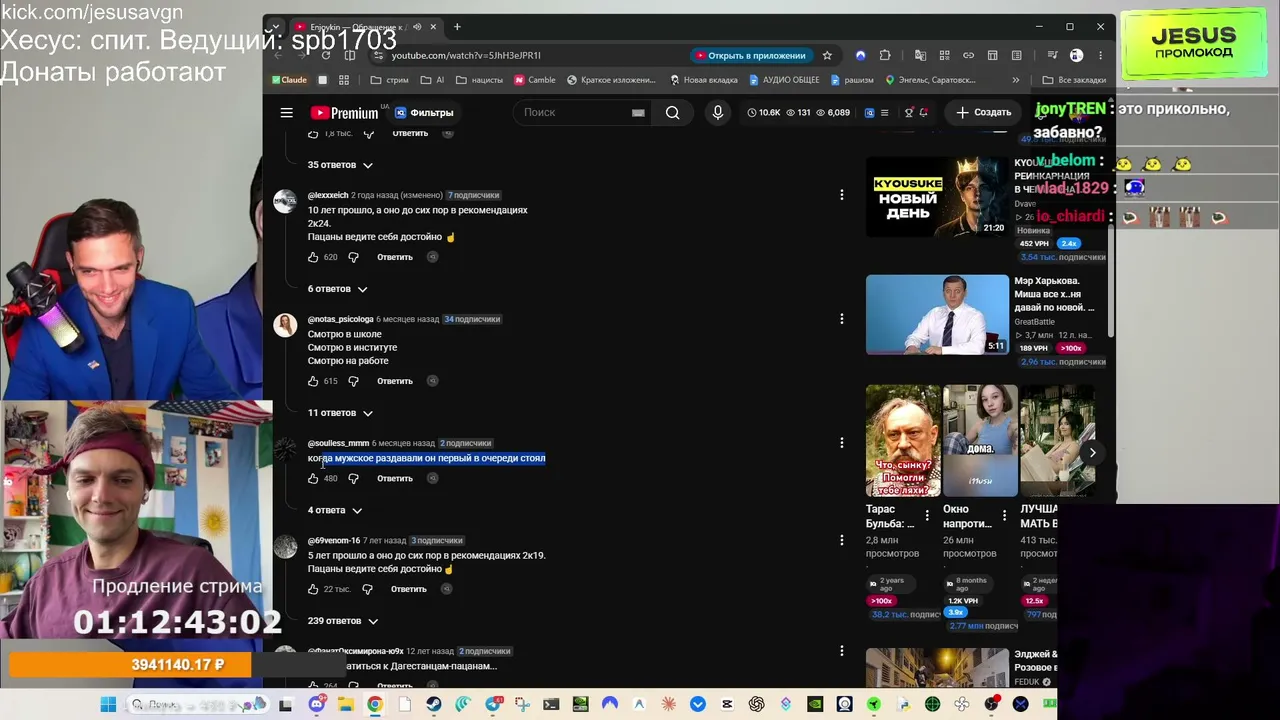Open @notas_psicologa channel link

point(340,319)
